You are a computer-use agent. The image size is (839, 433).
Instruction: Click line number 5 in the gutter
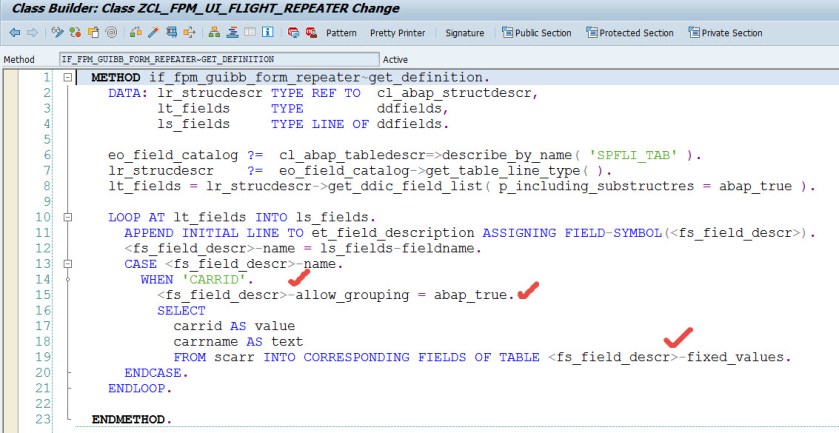click(47, 140)
